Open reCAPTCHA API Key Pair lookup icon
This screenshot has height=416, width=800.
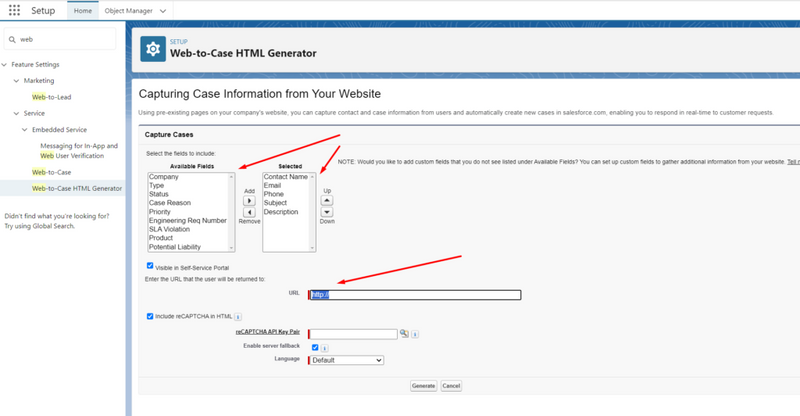(x=404, y=333)
